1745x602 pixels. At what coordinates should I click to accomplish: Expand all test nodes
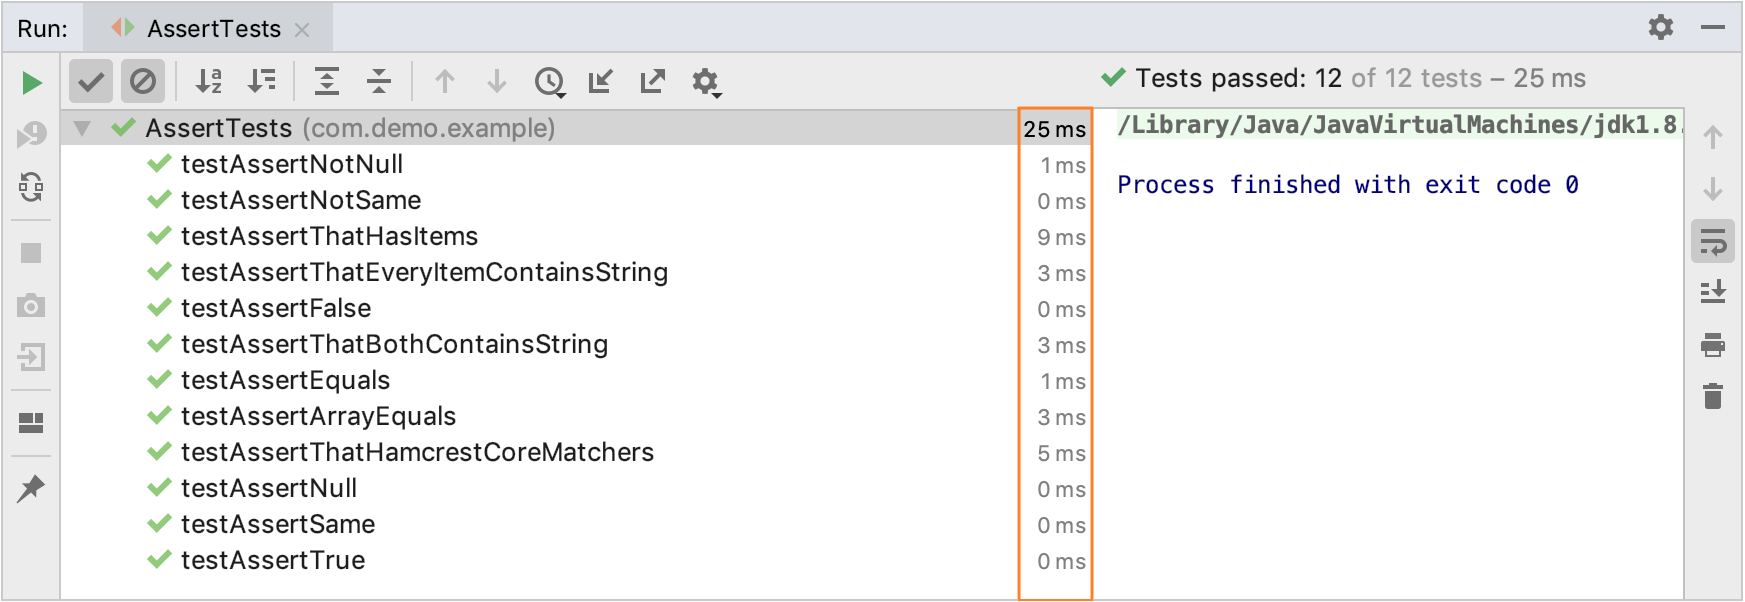(x=327, y=81)
